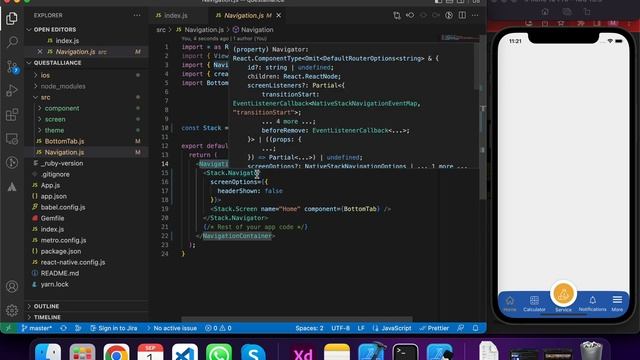Open Visual Studio Code from dock
Image resolution: width=640 pixels, height=360 pixels.
pos(185,352)
